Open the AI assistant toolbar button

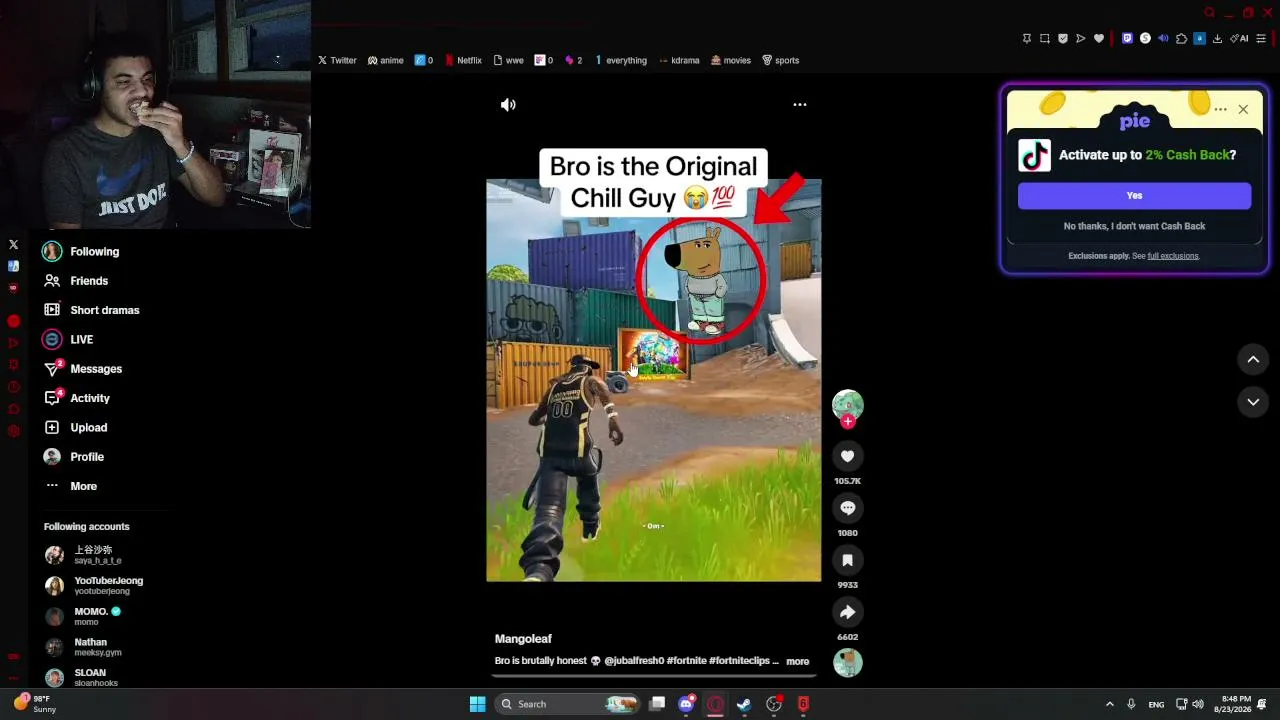(1240, 39)
